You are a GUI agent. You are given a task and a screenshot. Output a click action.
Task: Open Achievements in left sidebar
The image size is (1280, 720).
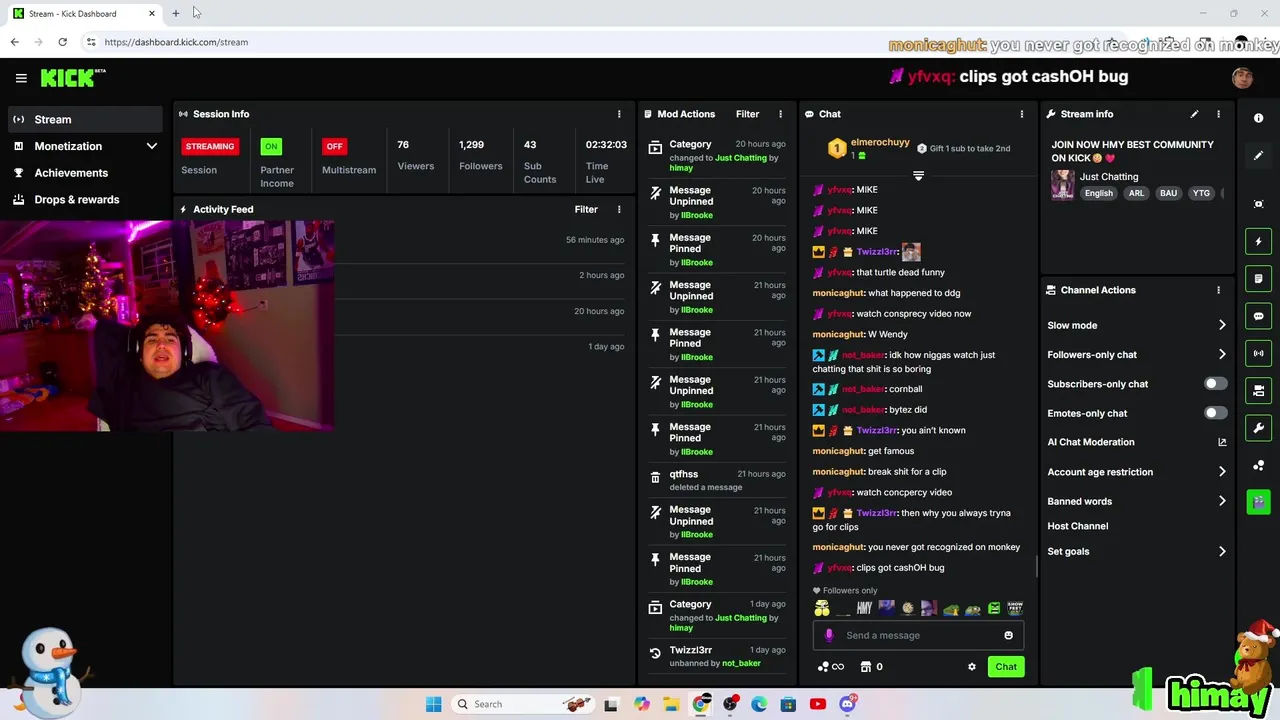coord(86,172)
